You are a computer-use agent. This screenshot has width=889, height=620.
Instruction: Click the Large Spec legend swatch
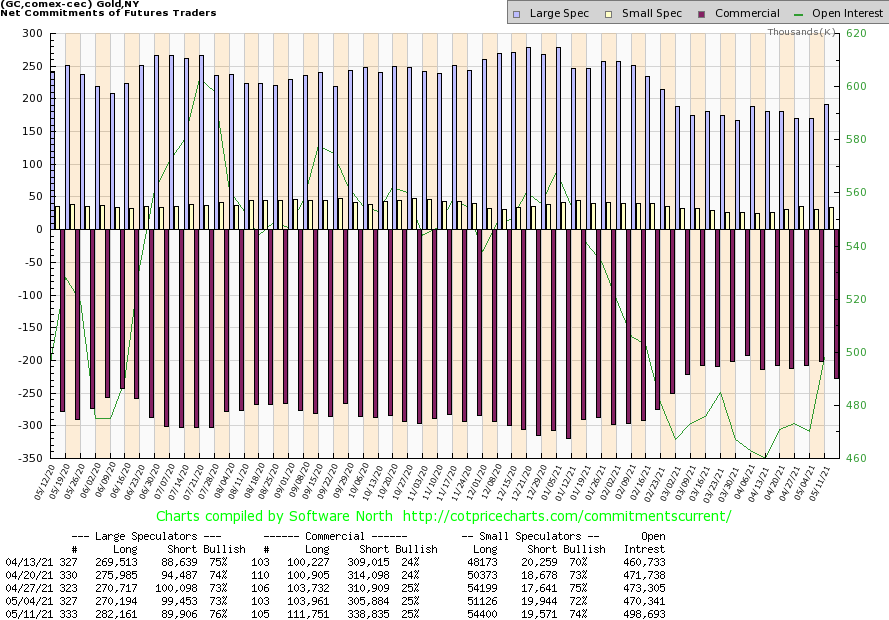click(x=516, y=14)
